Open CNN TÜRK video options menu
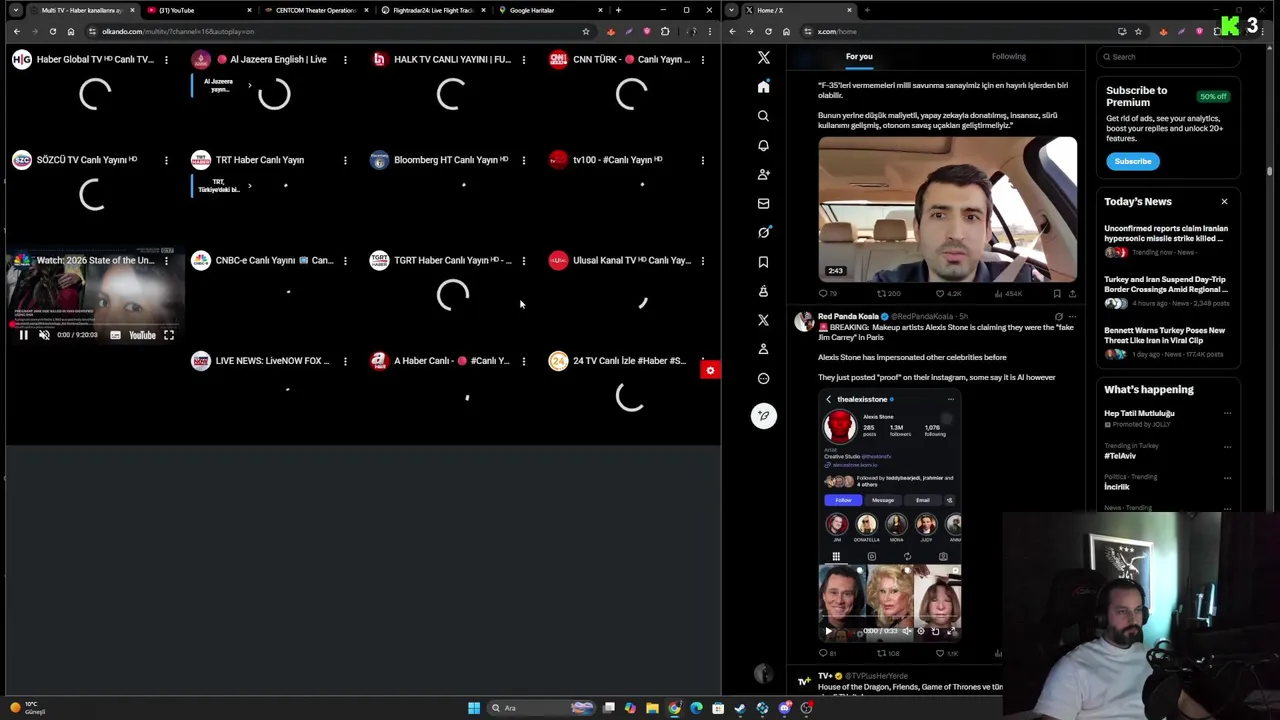The image size is (1280, 720). 702,60
